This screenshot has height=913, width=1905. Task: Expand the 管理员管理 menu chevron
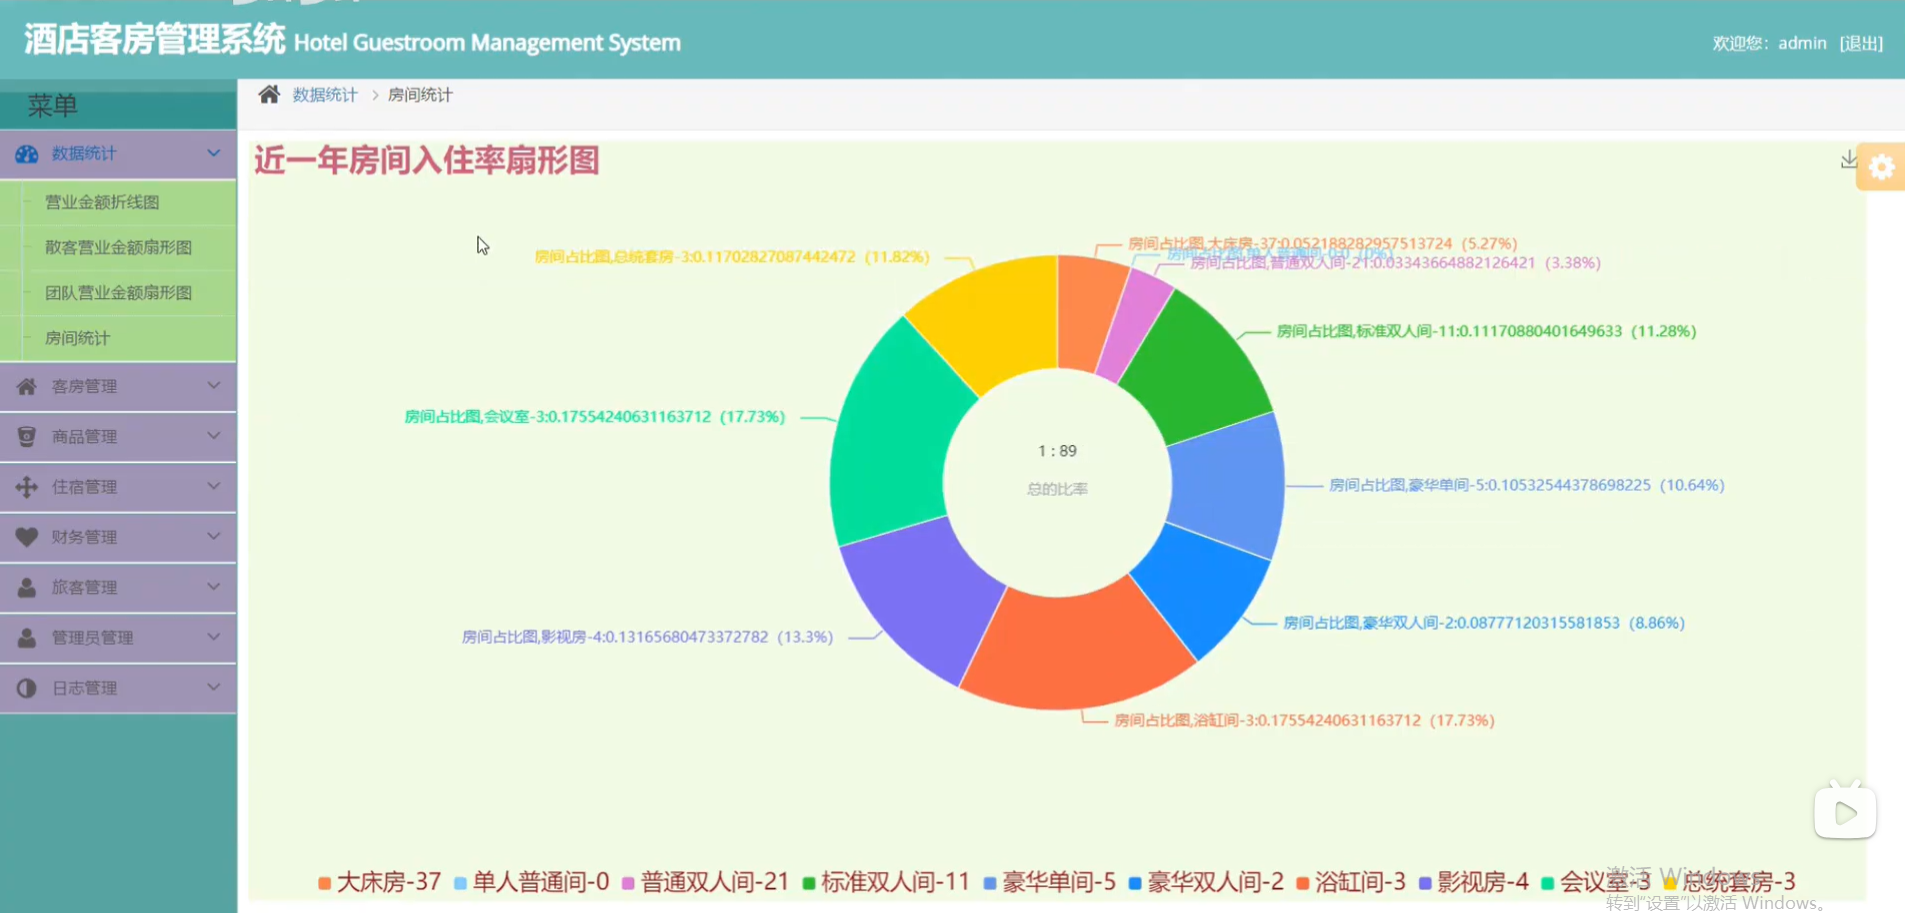[x=213, y=636]
